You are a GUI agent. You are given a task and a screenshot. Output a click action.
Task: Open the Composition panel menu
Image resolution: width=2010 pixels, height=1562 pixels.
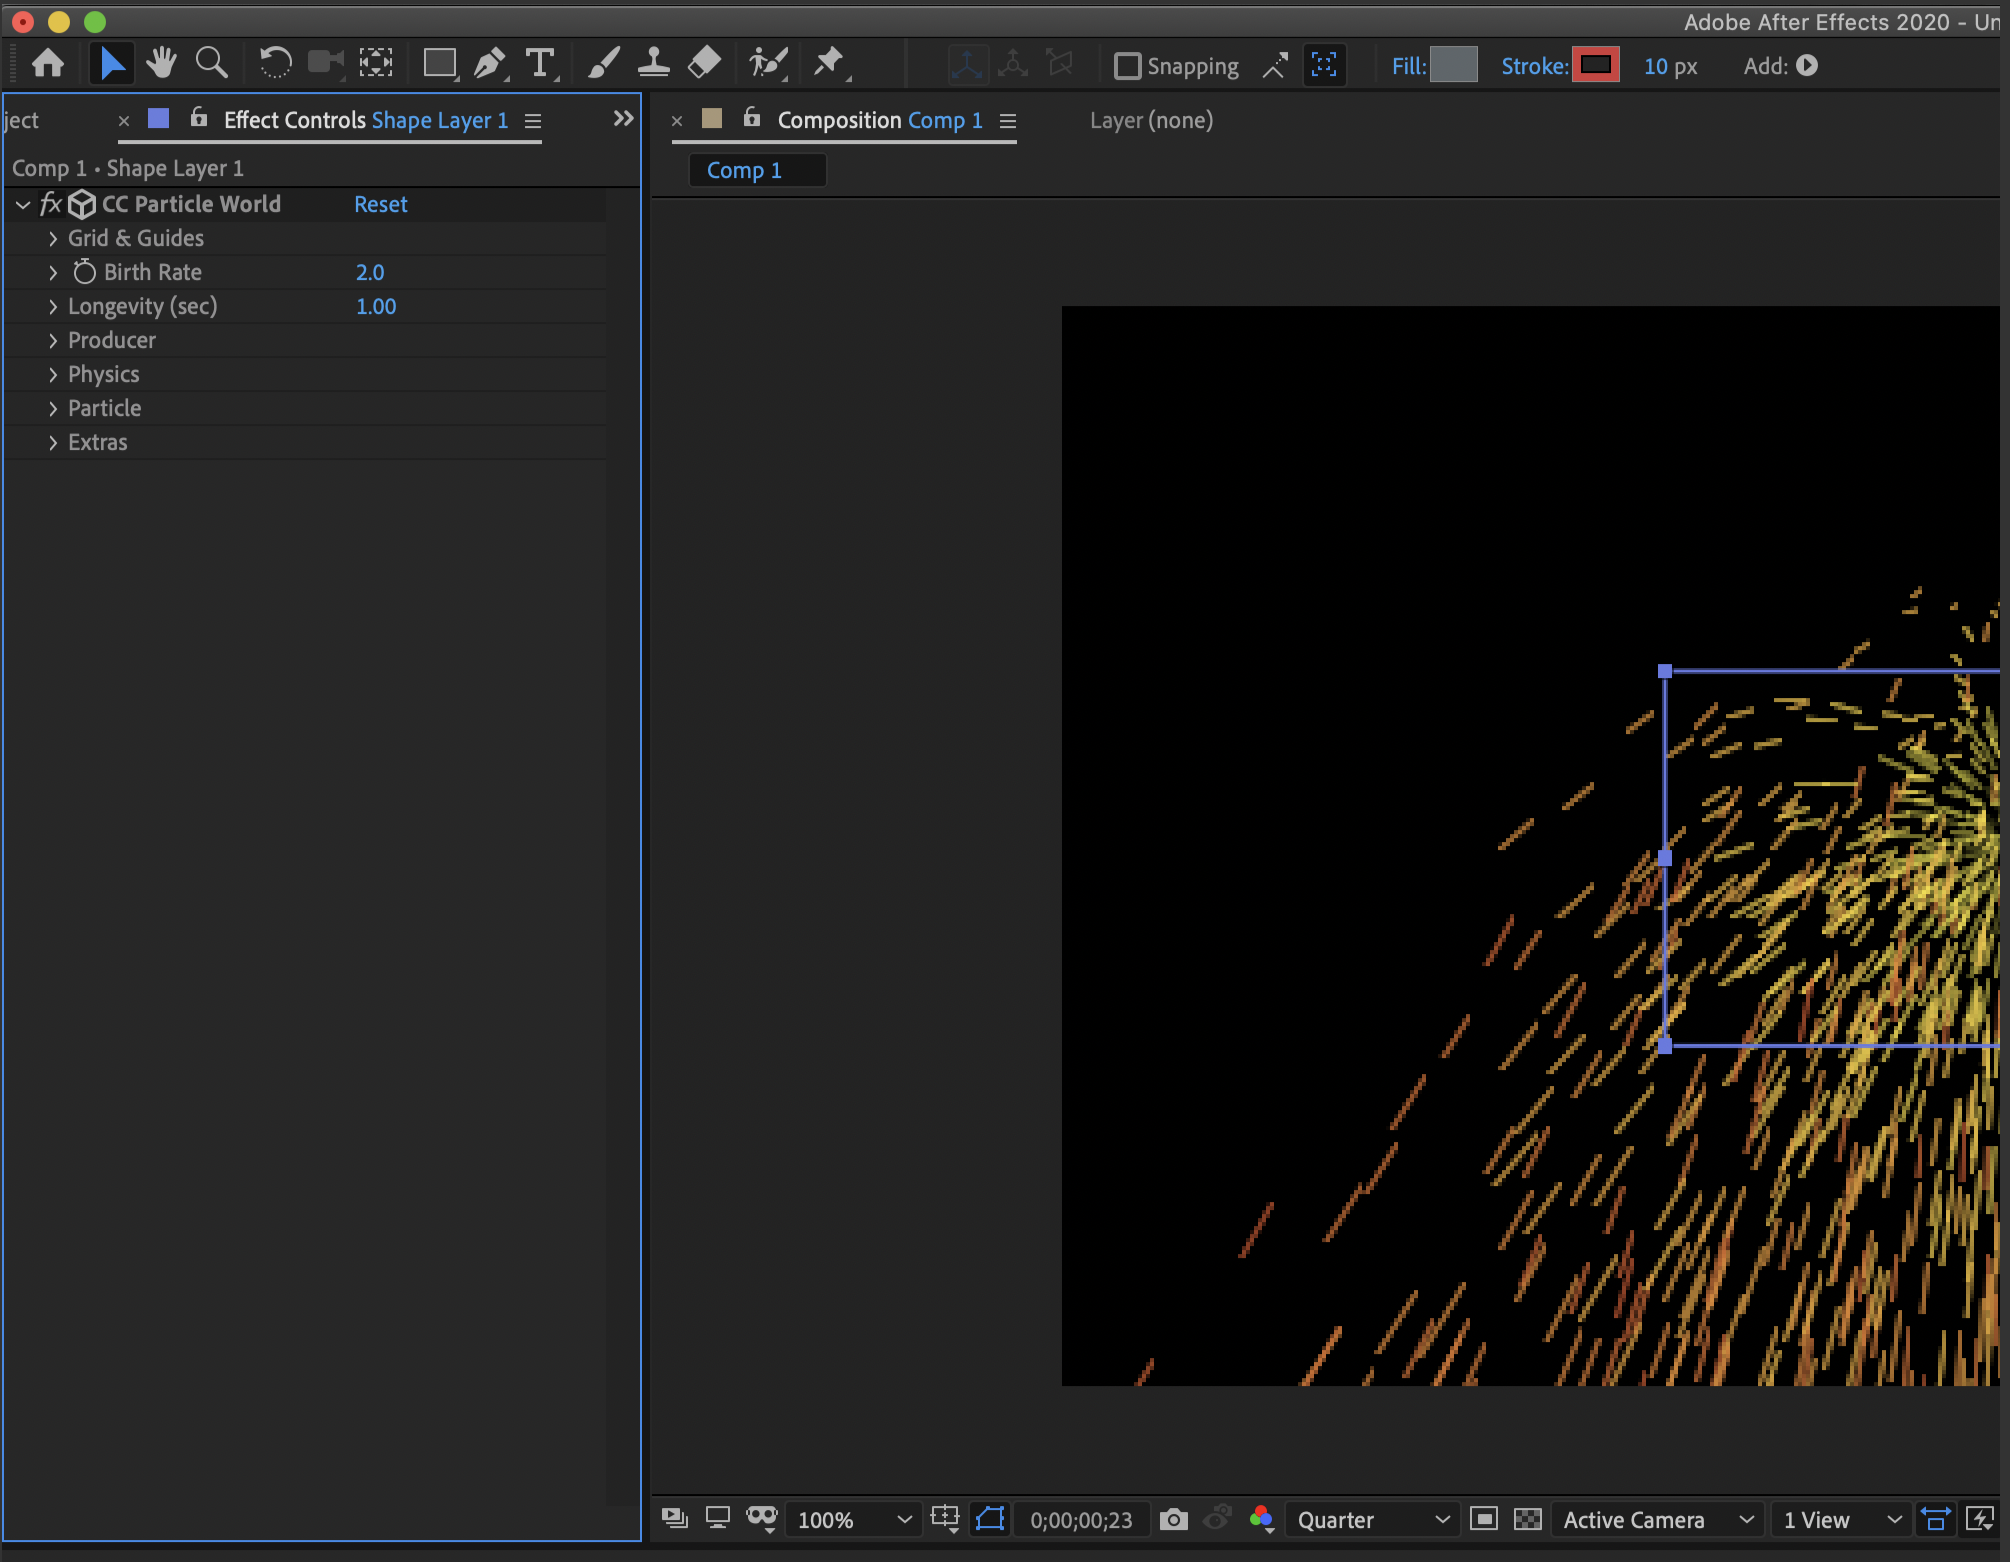[1008, 121]
